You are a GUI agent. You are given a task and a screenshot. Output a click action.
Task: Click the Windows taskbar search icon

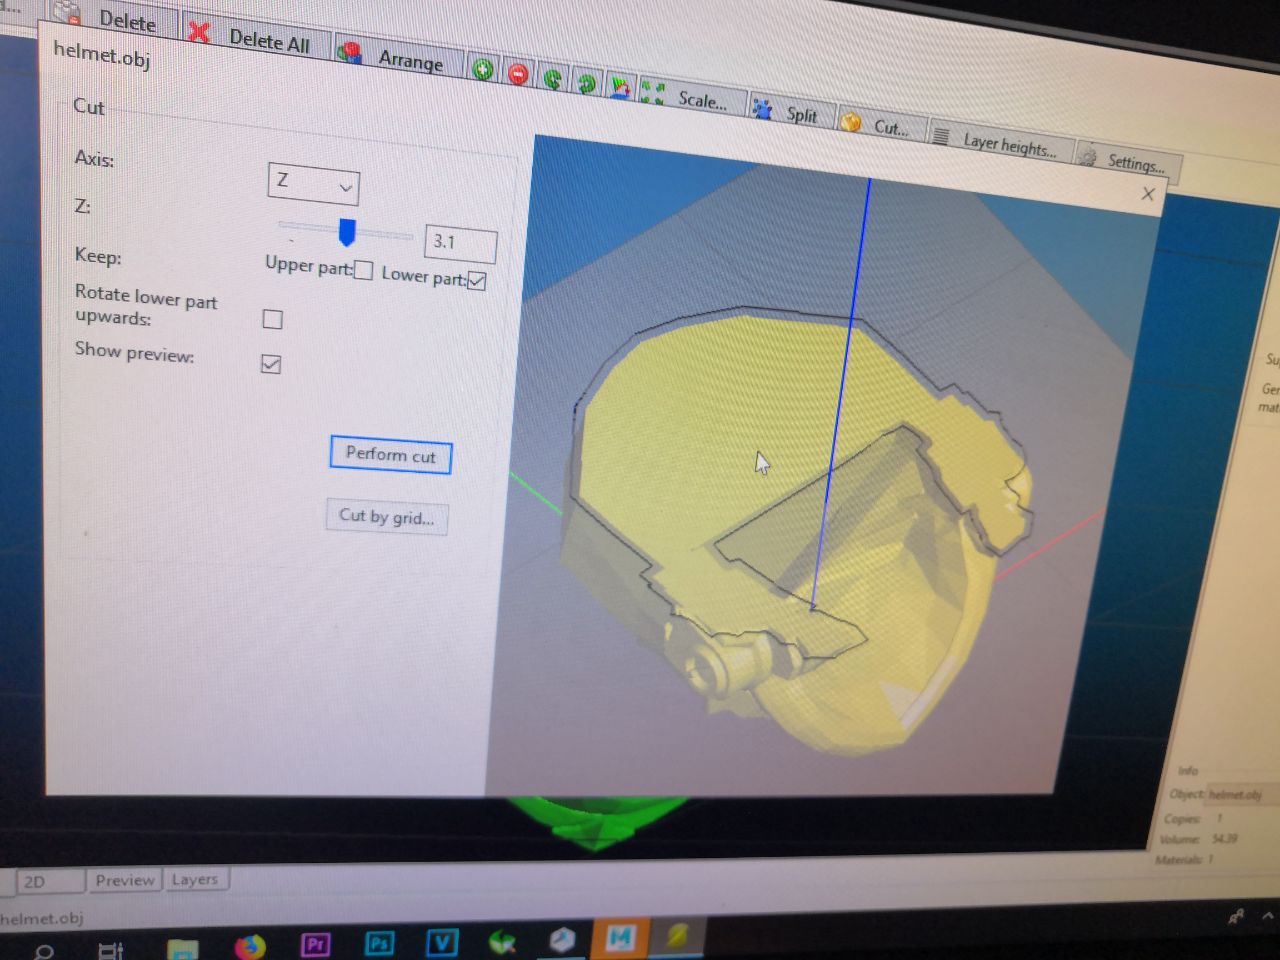tap(44, 950)
